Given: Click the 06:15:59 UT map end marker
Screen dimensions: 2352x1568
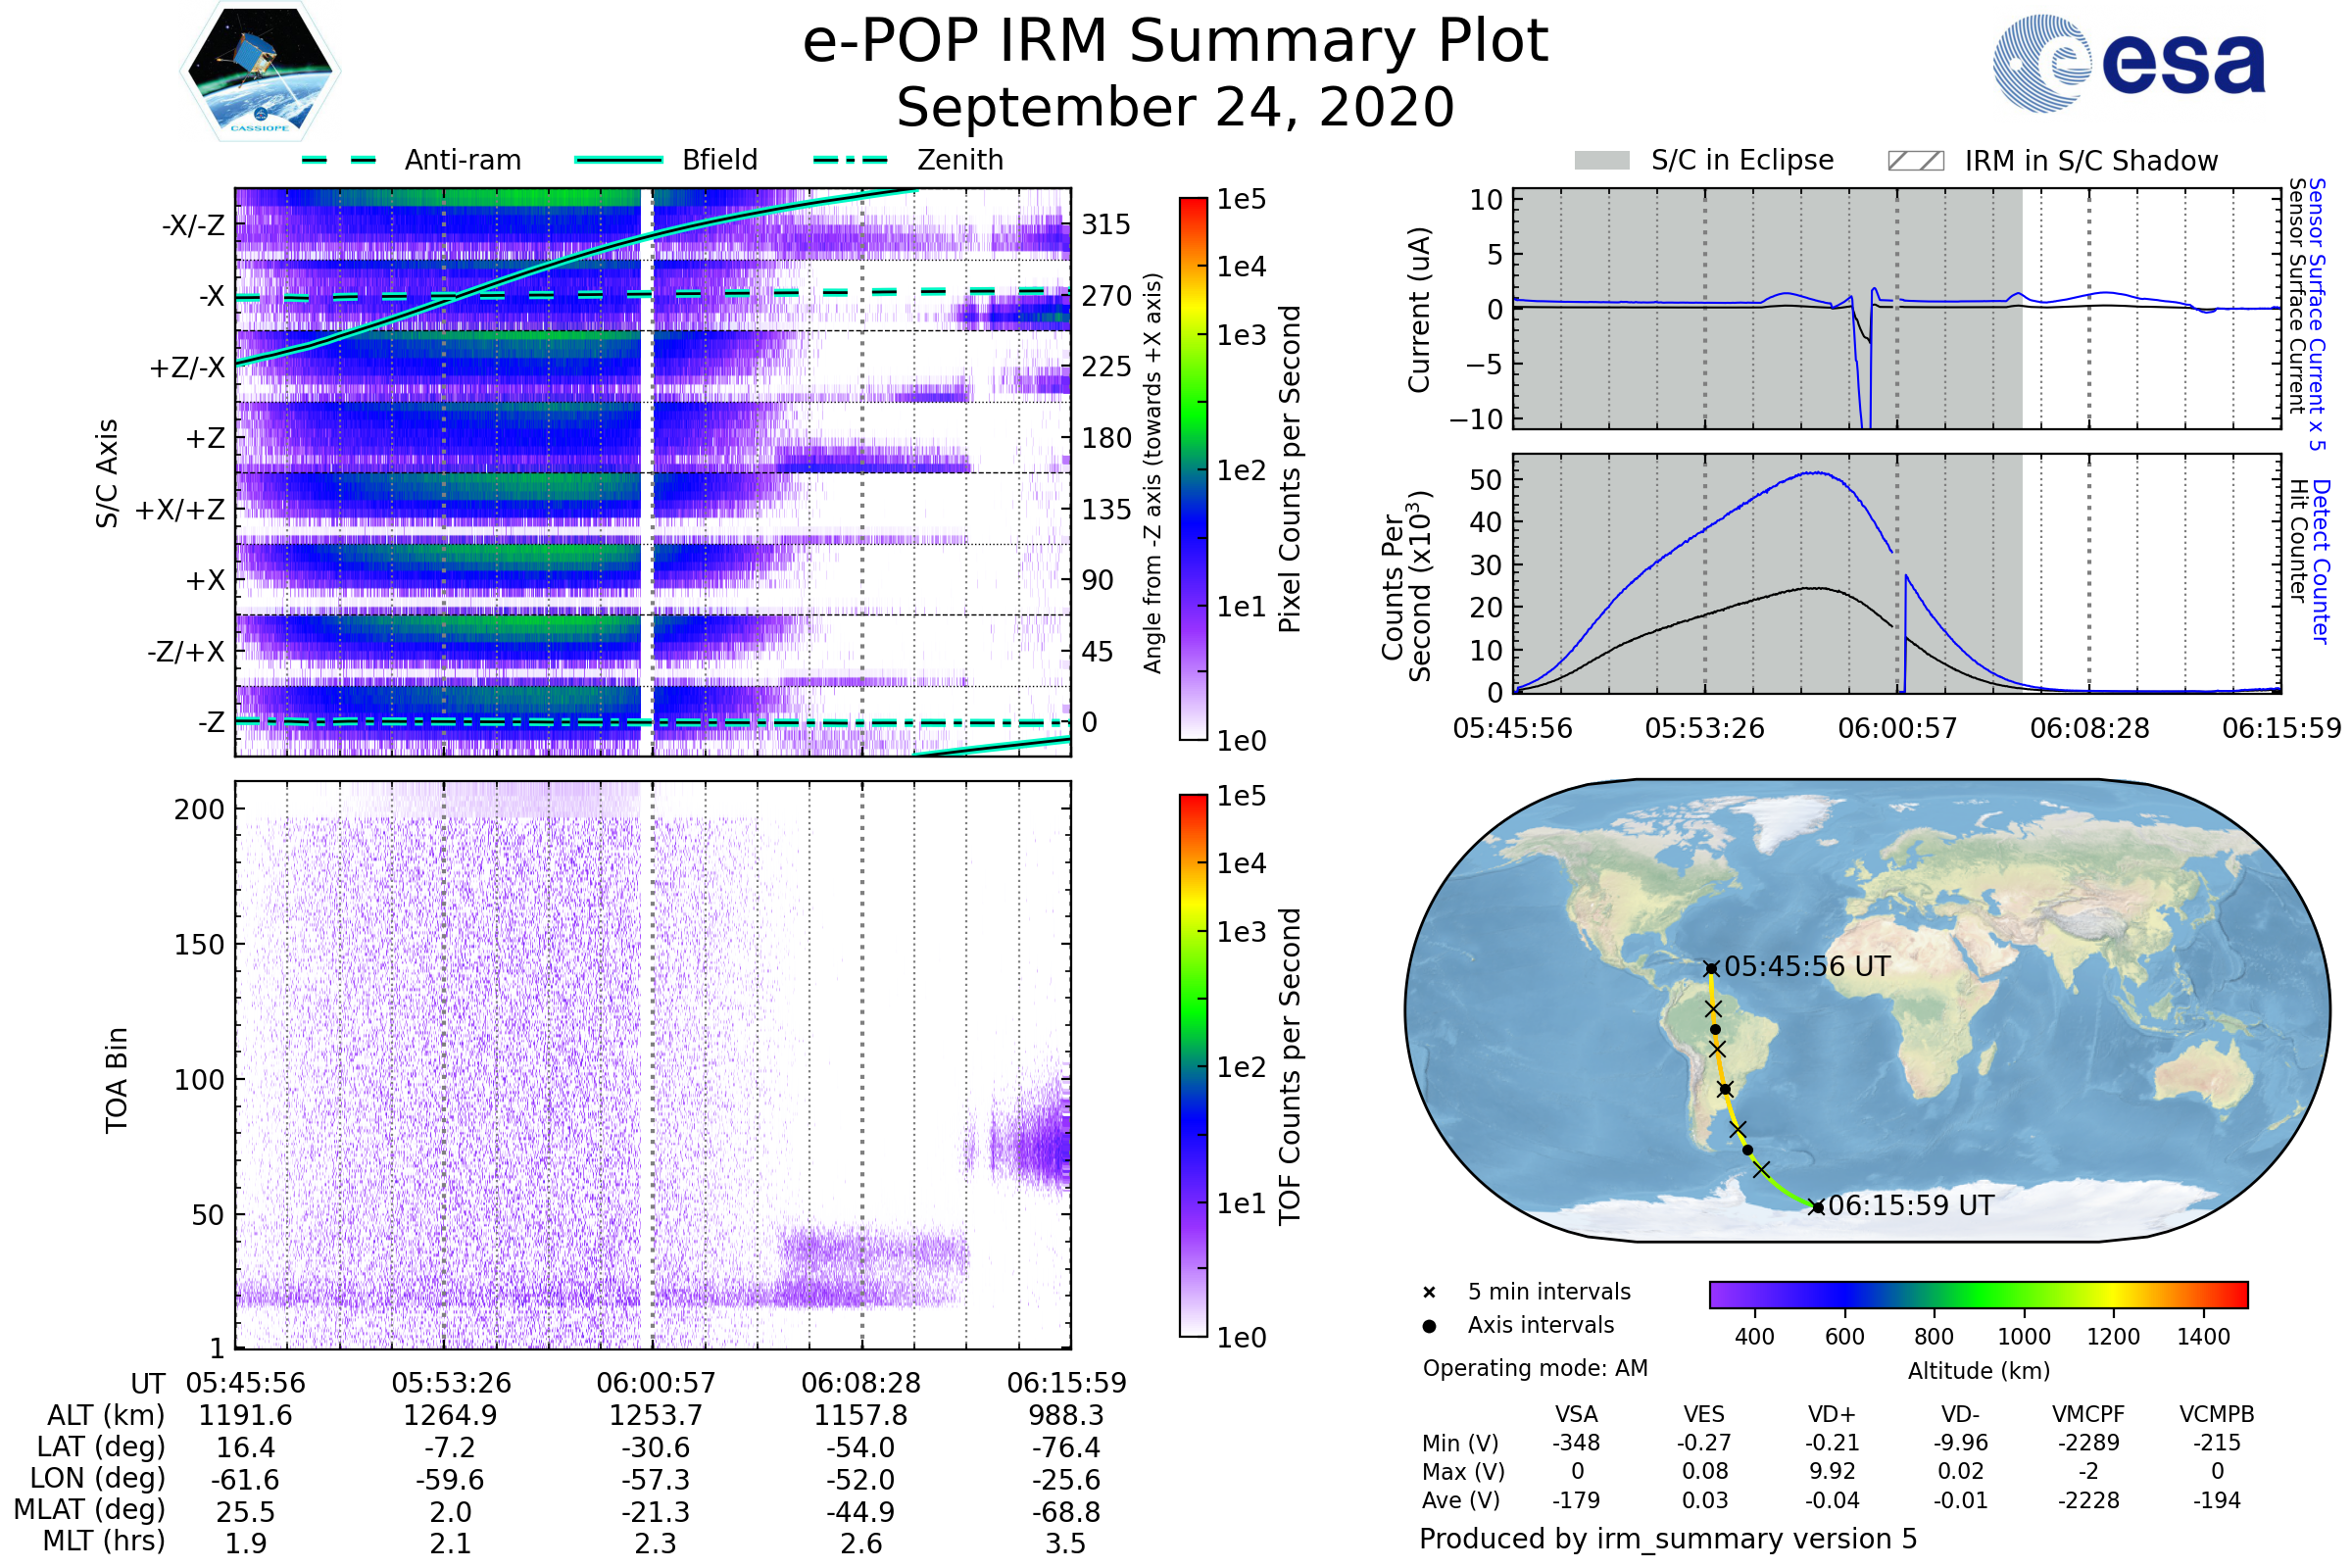Looking at the screenshot, I should pos(1817,1207).
